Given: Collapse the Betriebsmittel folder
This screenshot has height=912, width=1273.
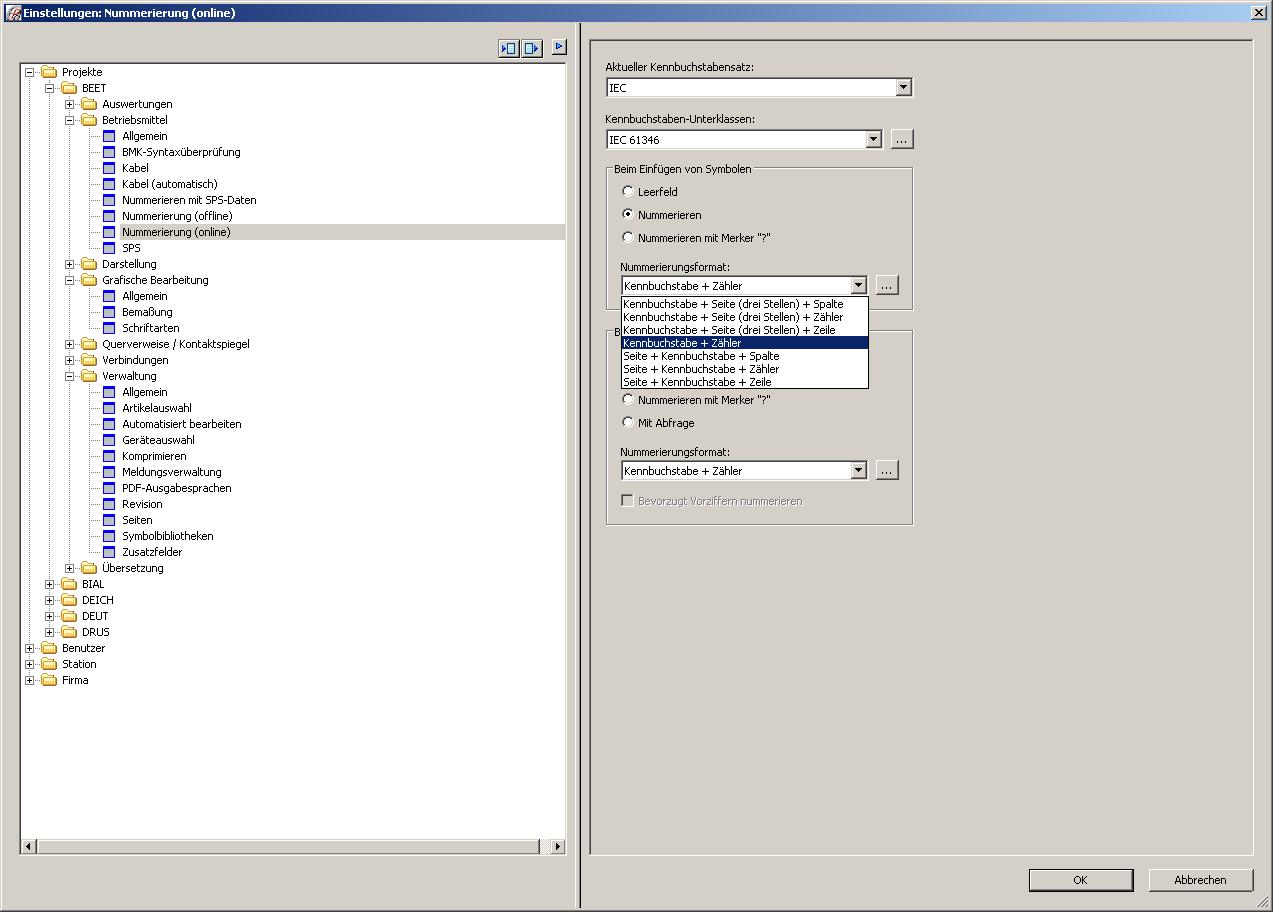Looking at the screenshot, I should coord(70,120).
